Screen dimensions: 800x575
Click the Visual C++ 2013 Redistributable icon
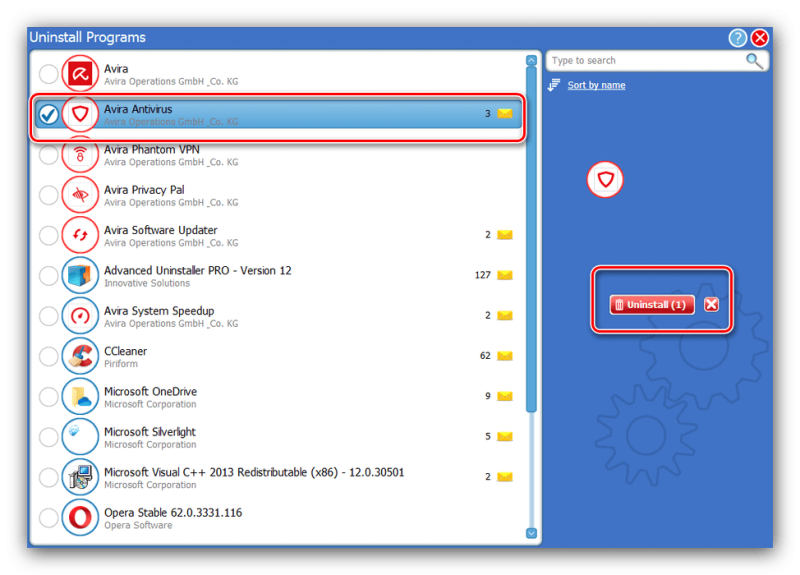(x=80, y=477)
